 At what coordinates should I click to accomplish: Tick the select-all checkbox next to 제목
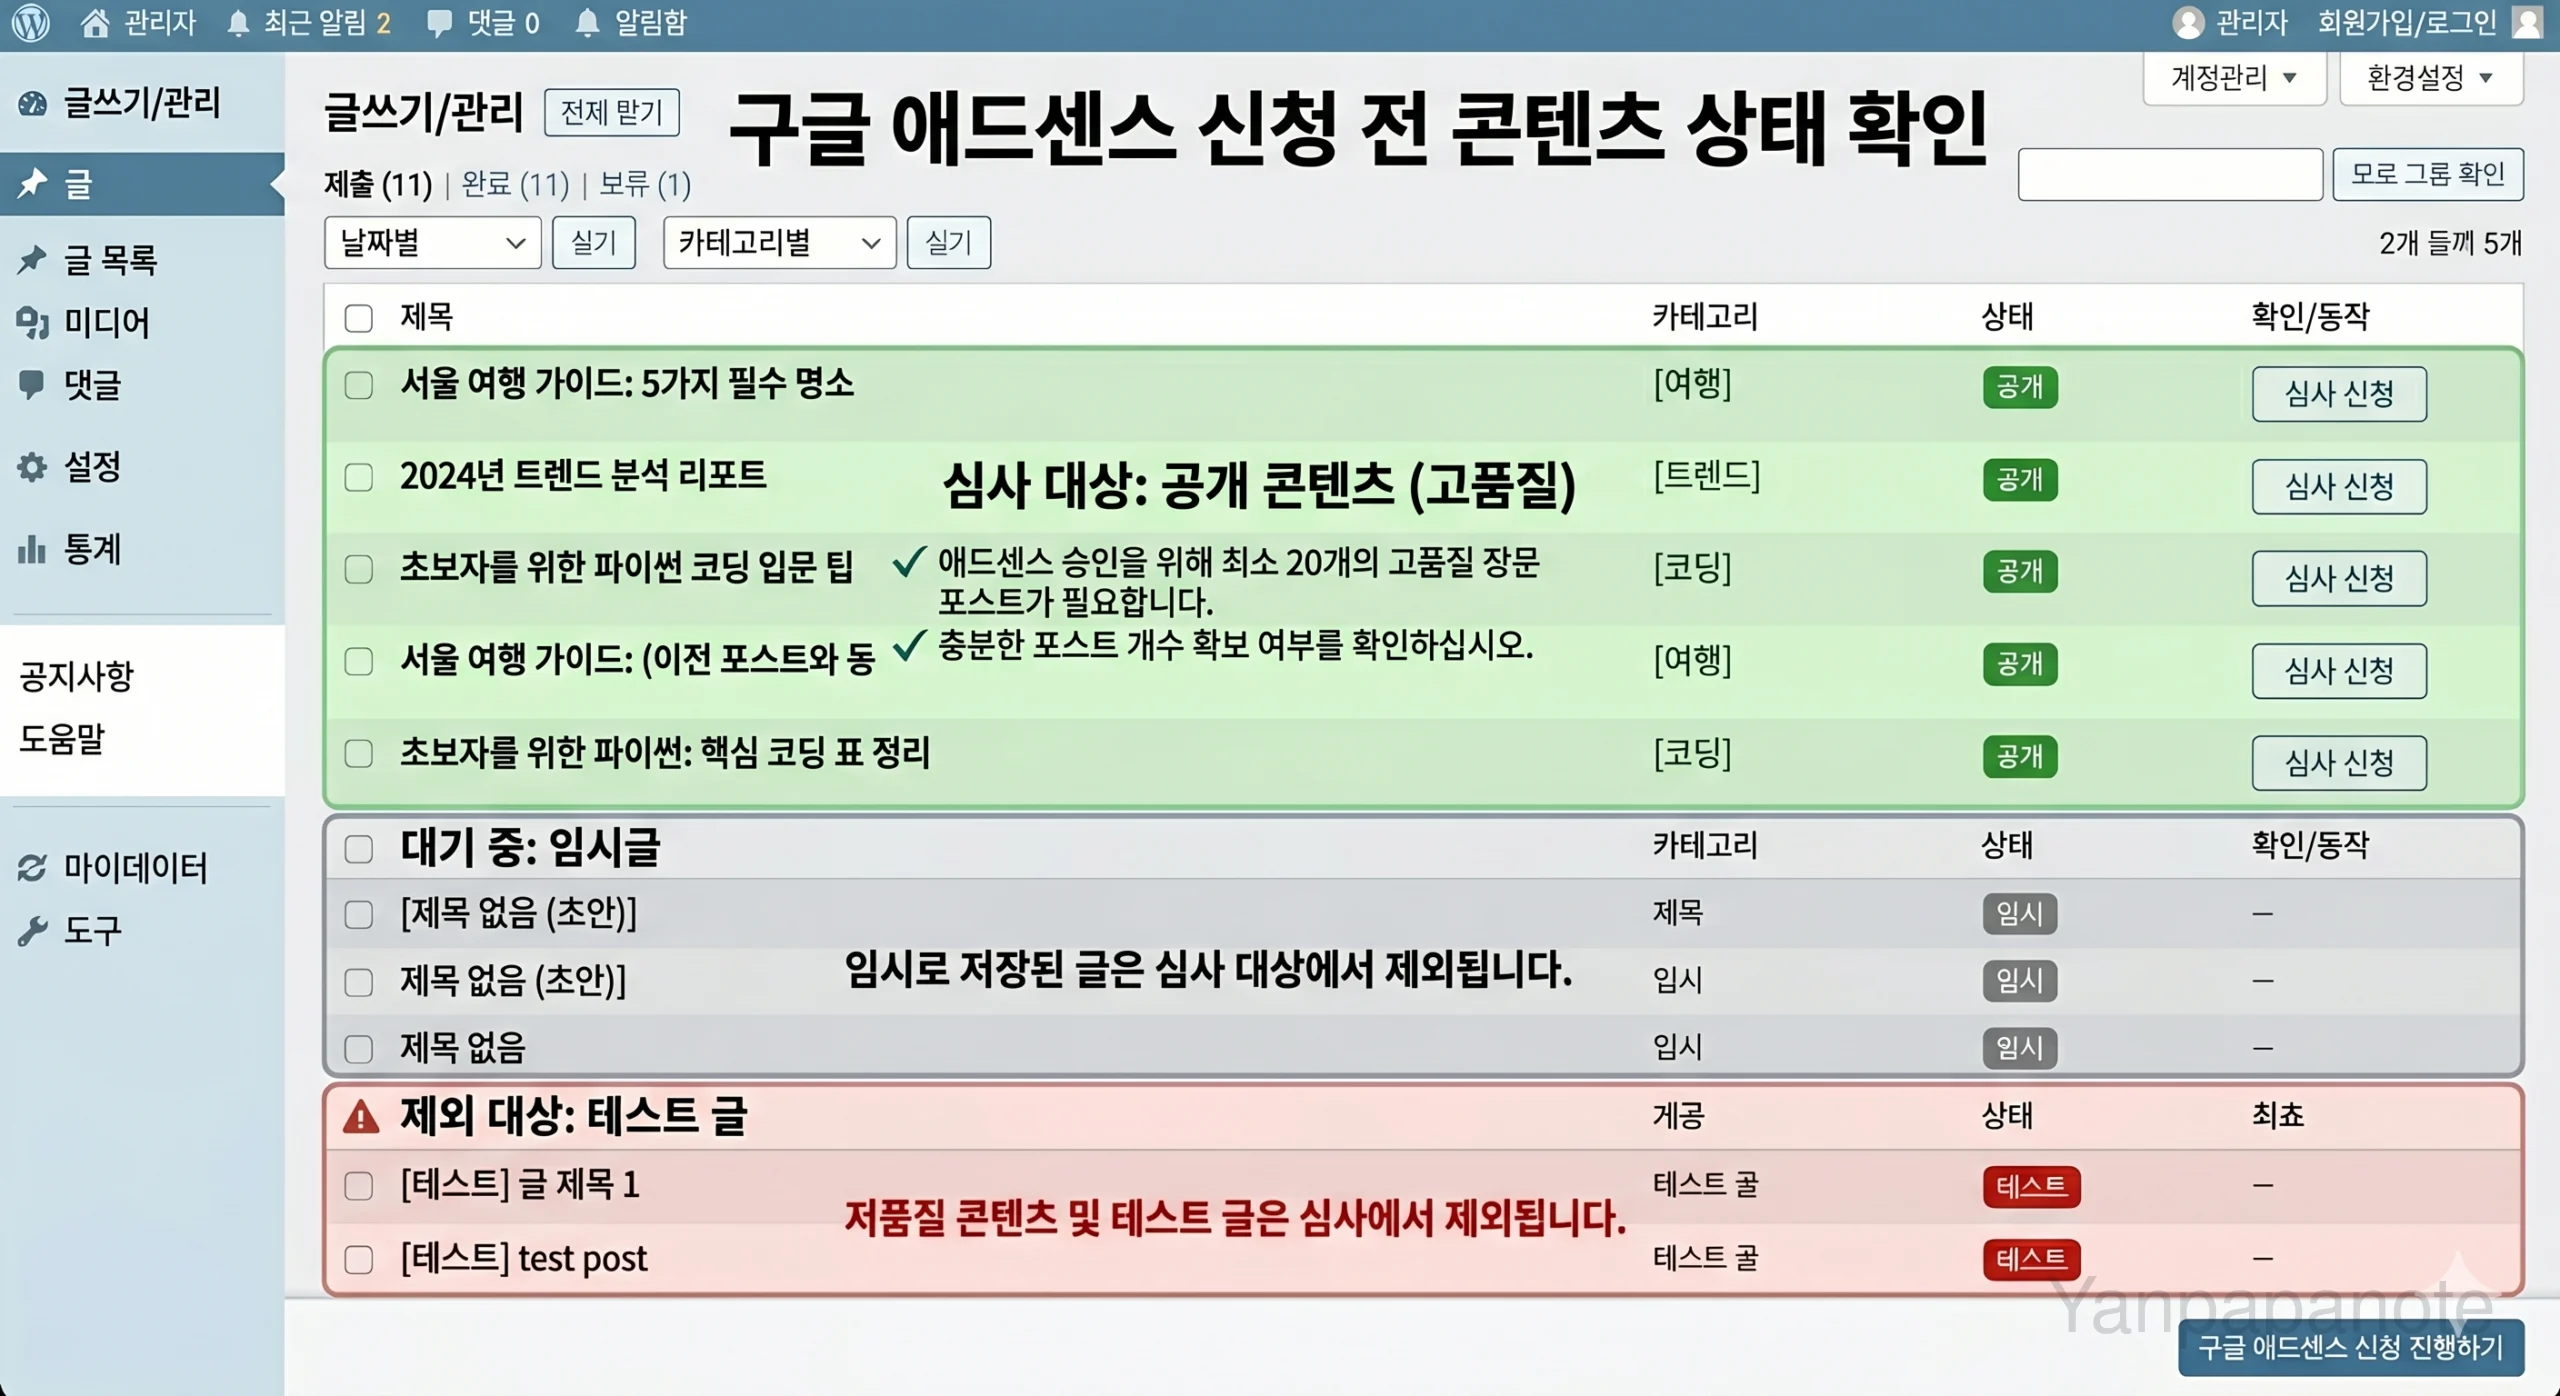tap(358, 318)
